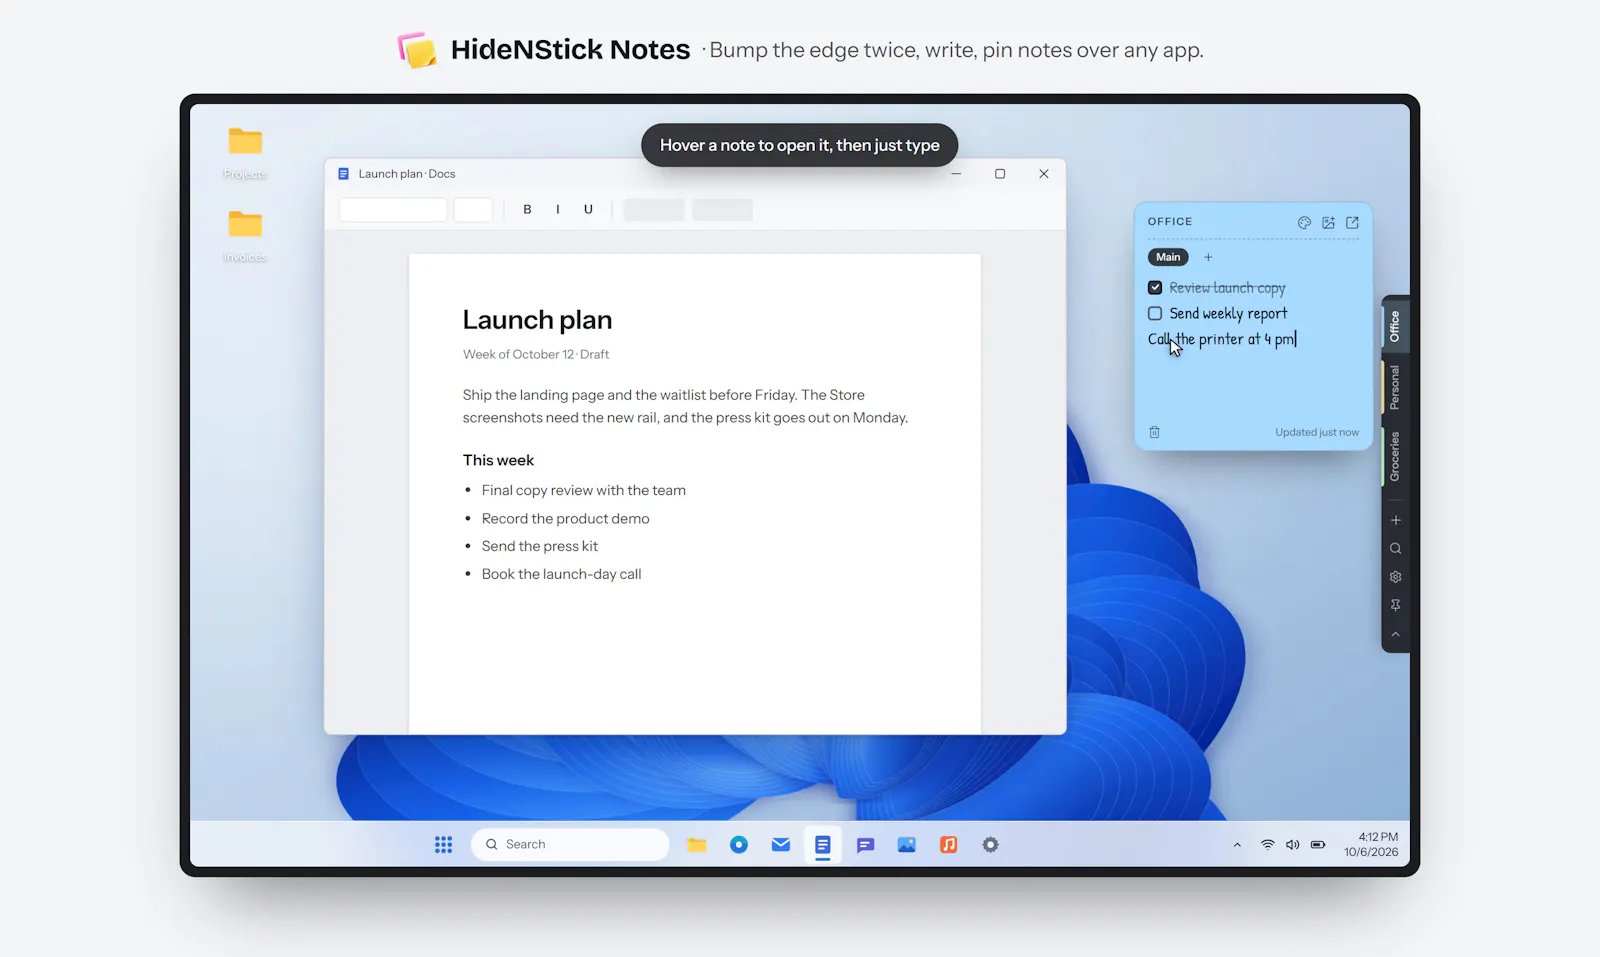Image resolution: width=1600 pixels, height=957 pixels.
Task: Switch to the Groceries note tab
Action: 1395,457
